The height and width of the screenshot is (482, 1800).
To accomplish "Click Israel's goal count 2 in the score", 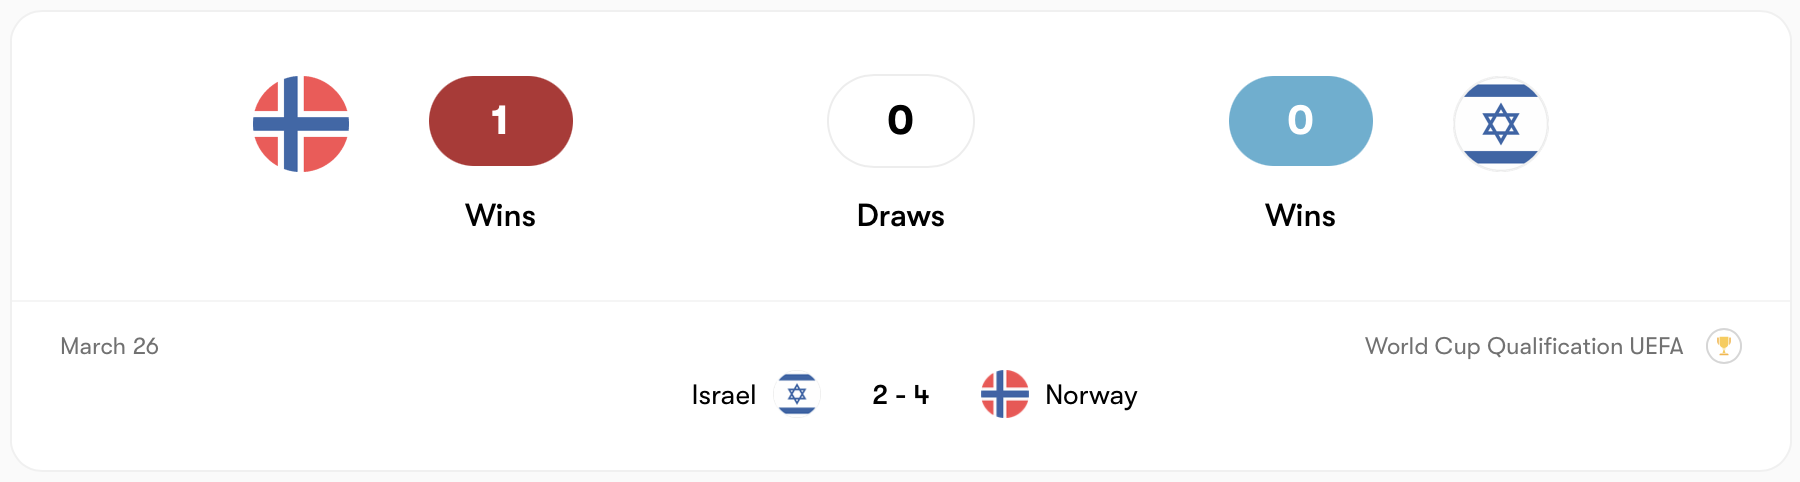I will [x=880, y=395].
